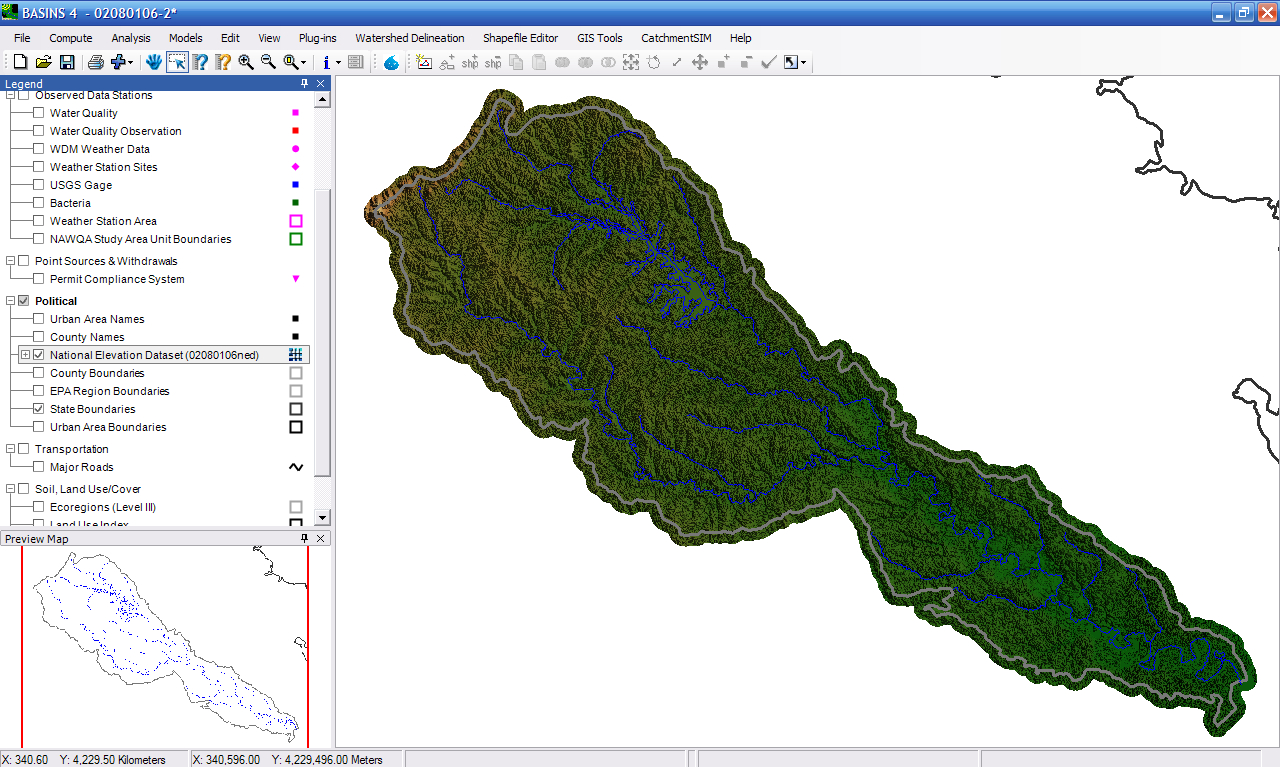Select the Zoom In magnifier tool
The height and width of the screenshot is (767, 1280).
(x=246, y=62)
